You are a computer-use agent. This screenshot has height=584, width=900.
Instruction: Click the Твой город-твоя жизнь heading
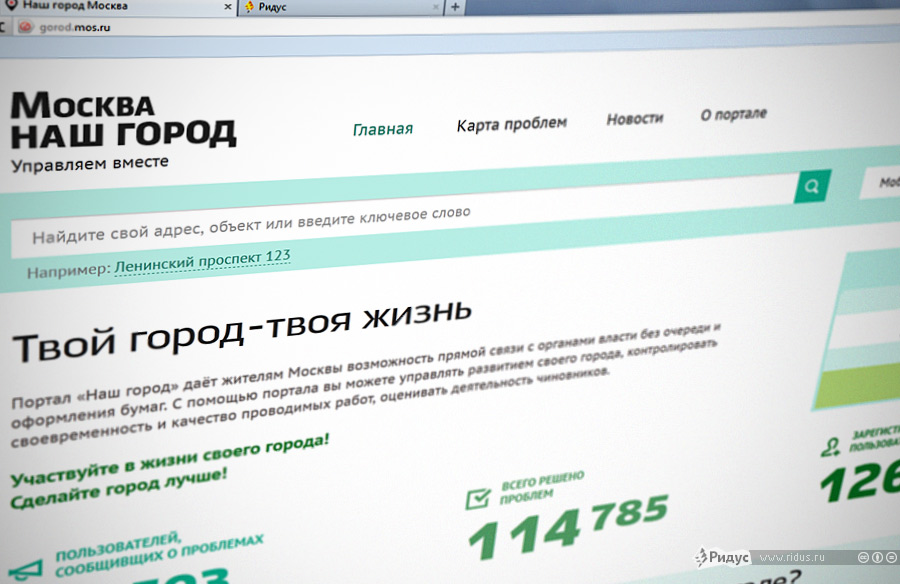pyautogui.click(x=242, y=331)
